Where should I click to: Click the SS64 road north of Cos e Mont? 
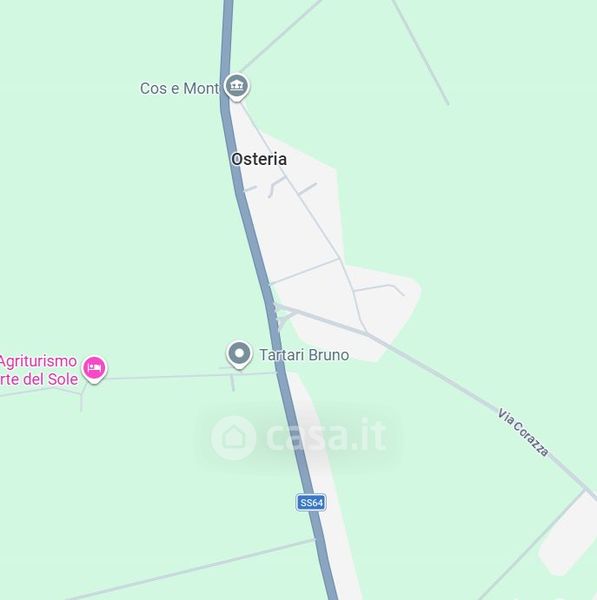pyautogui.click(x=226, y=34)
